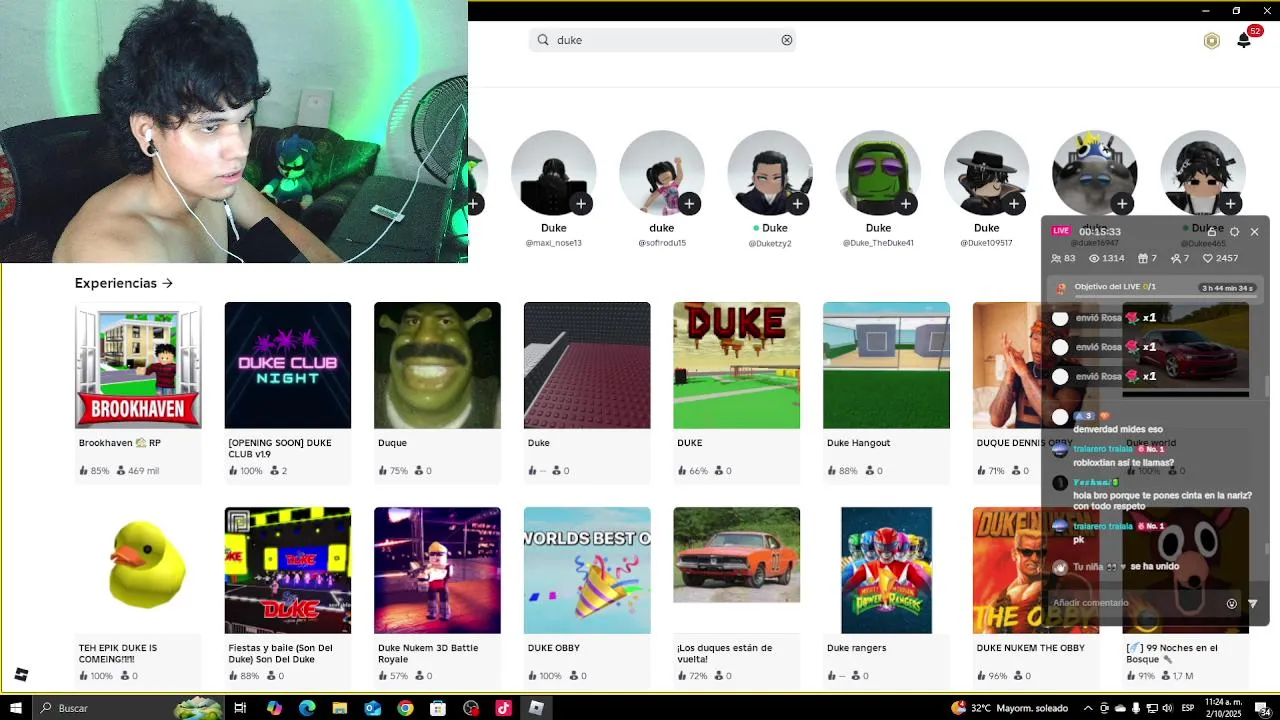
Task: Click DUKE green field experience thumbnail
Action: pos(737,365)
